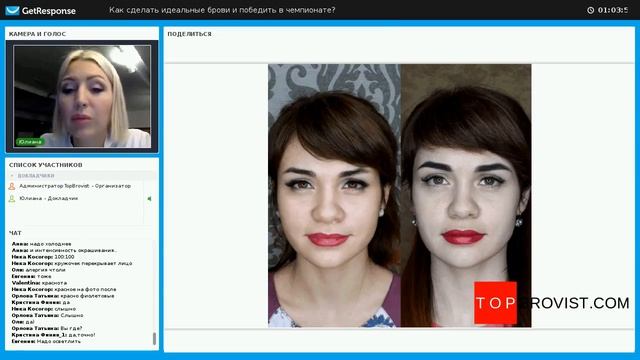Click the GetResponse logo
The width and height of the screenshot is (640, 360).
(40, 11)
